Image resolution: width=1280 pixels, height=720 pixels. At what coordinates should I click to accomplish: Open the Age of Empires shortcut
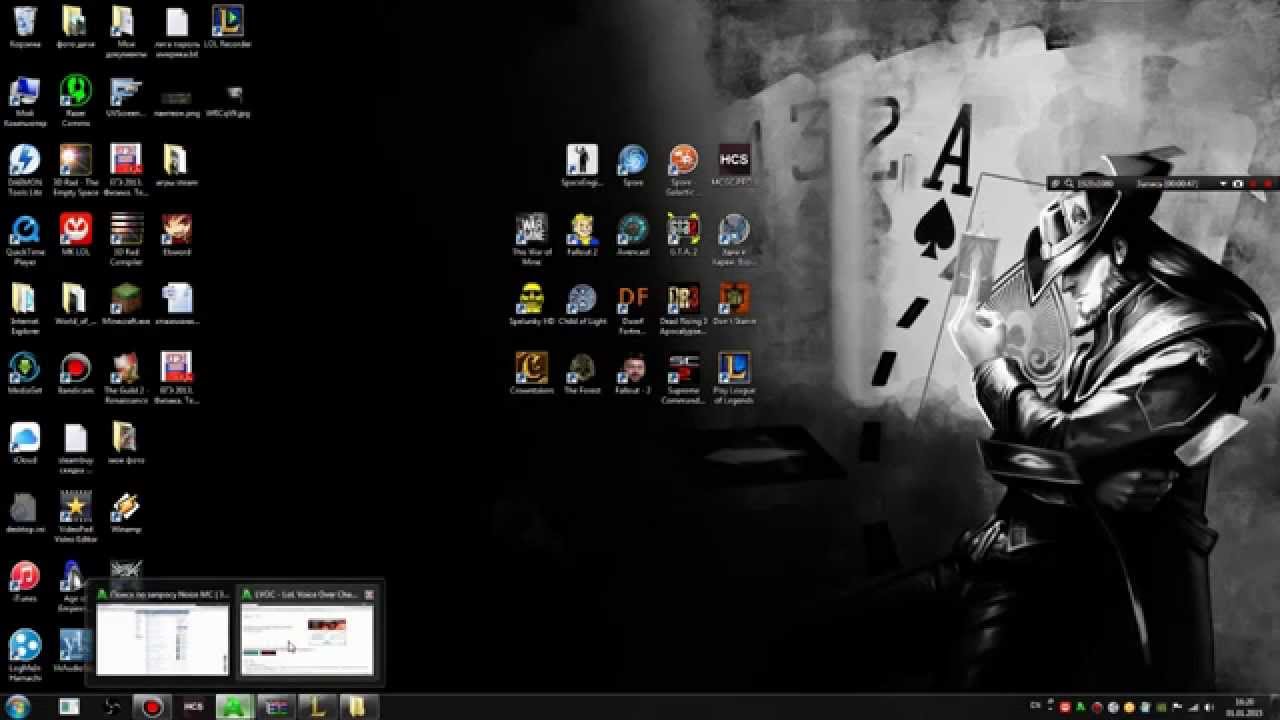[73, 583]
